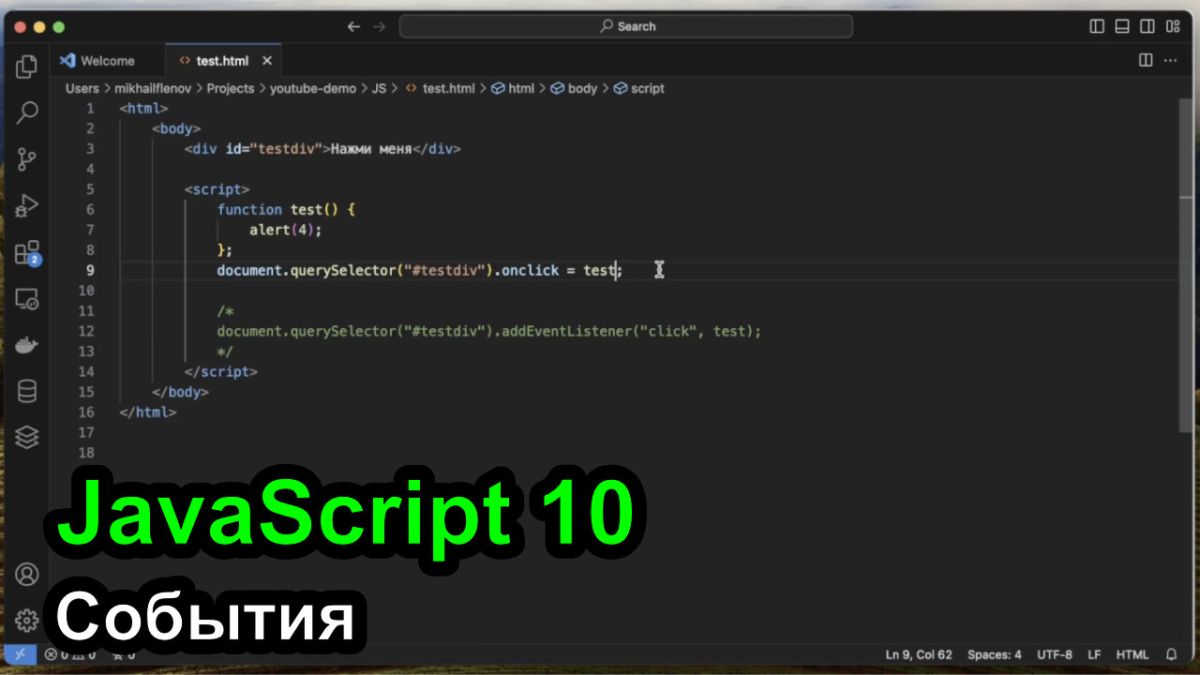Click the closing </body> tag on line 15
The width and height of the screenshot is (1200, 675).
(x=181, y=392)
